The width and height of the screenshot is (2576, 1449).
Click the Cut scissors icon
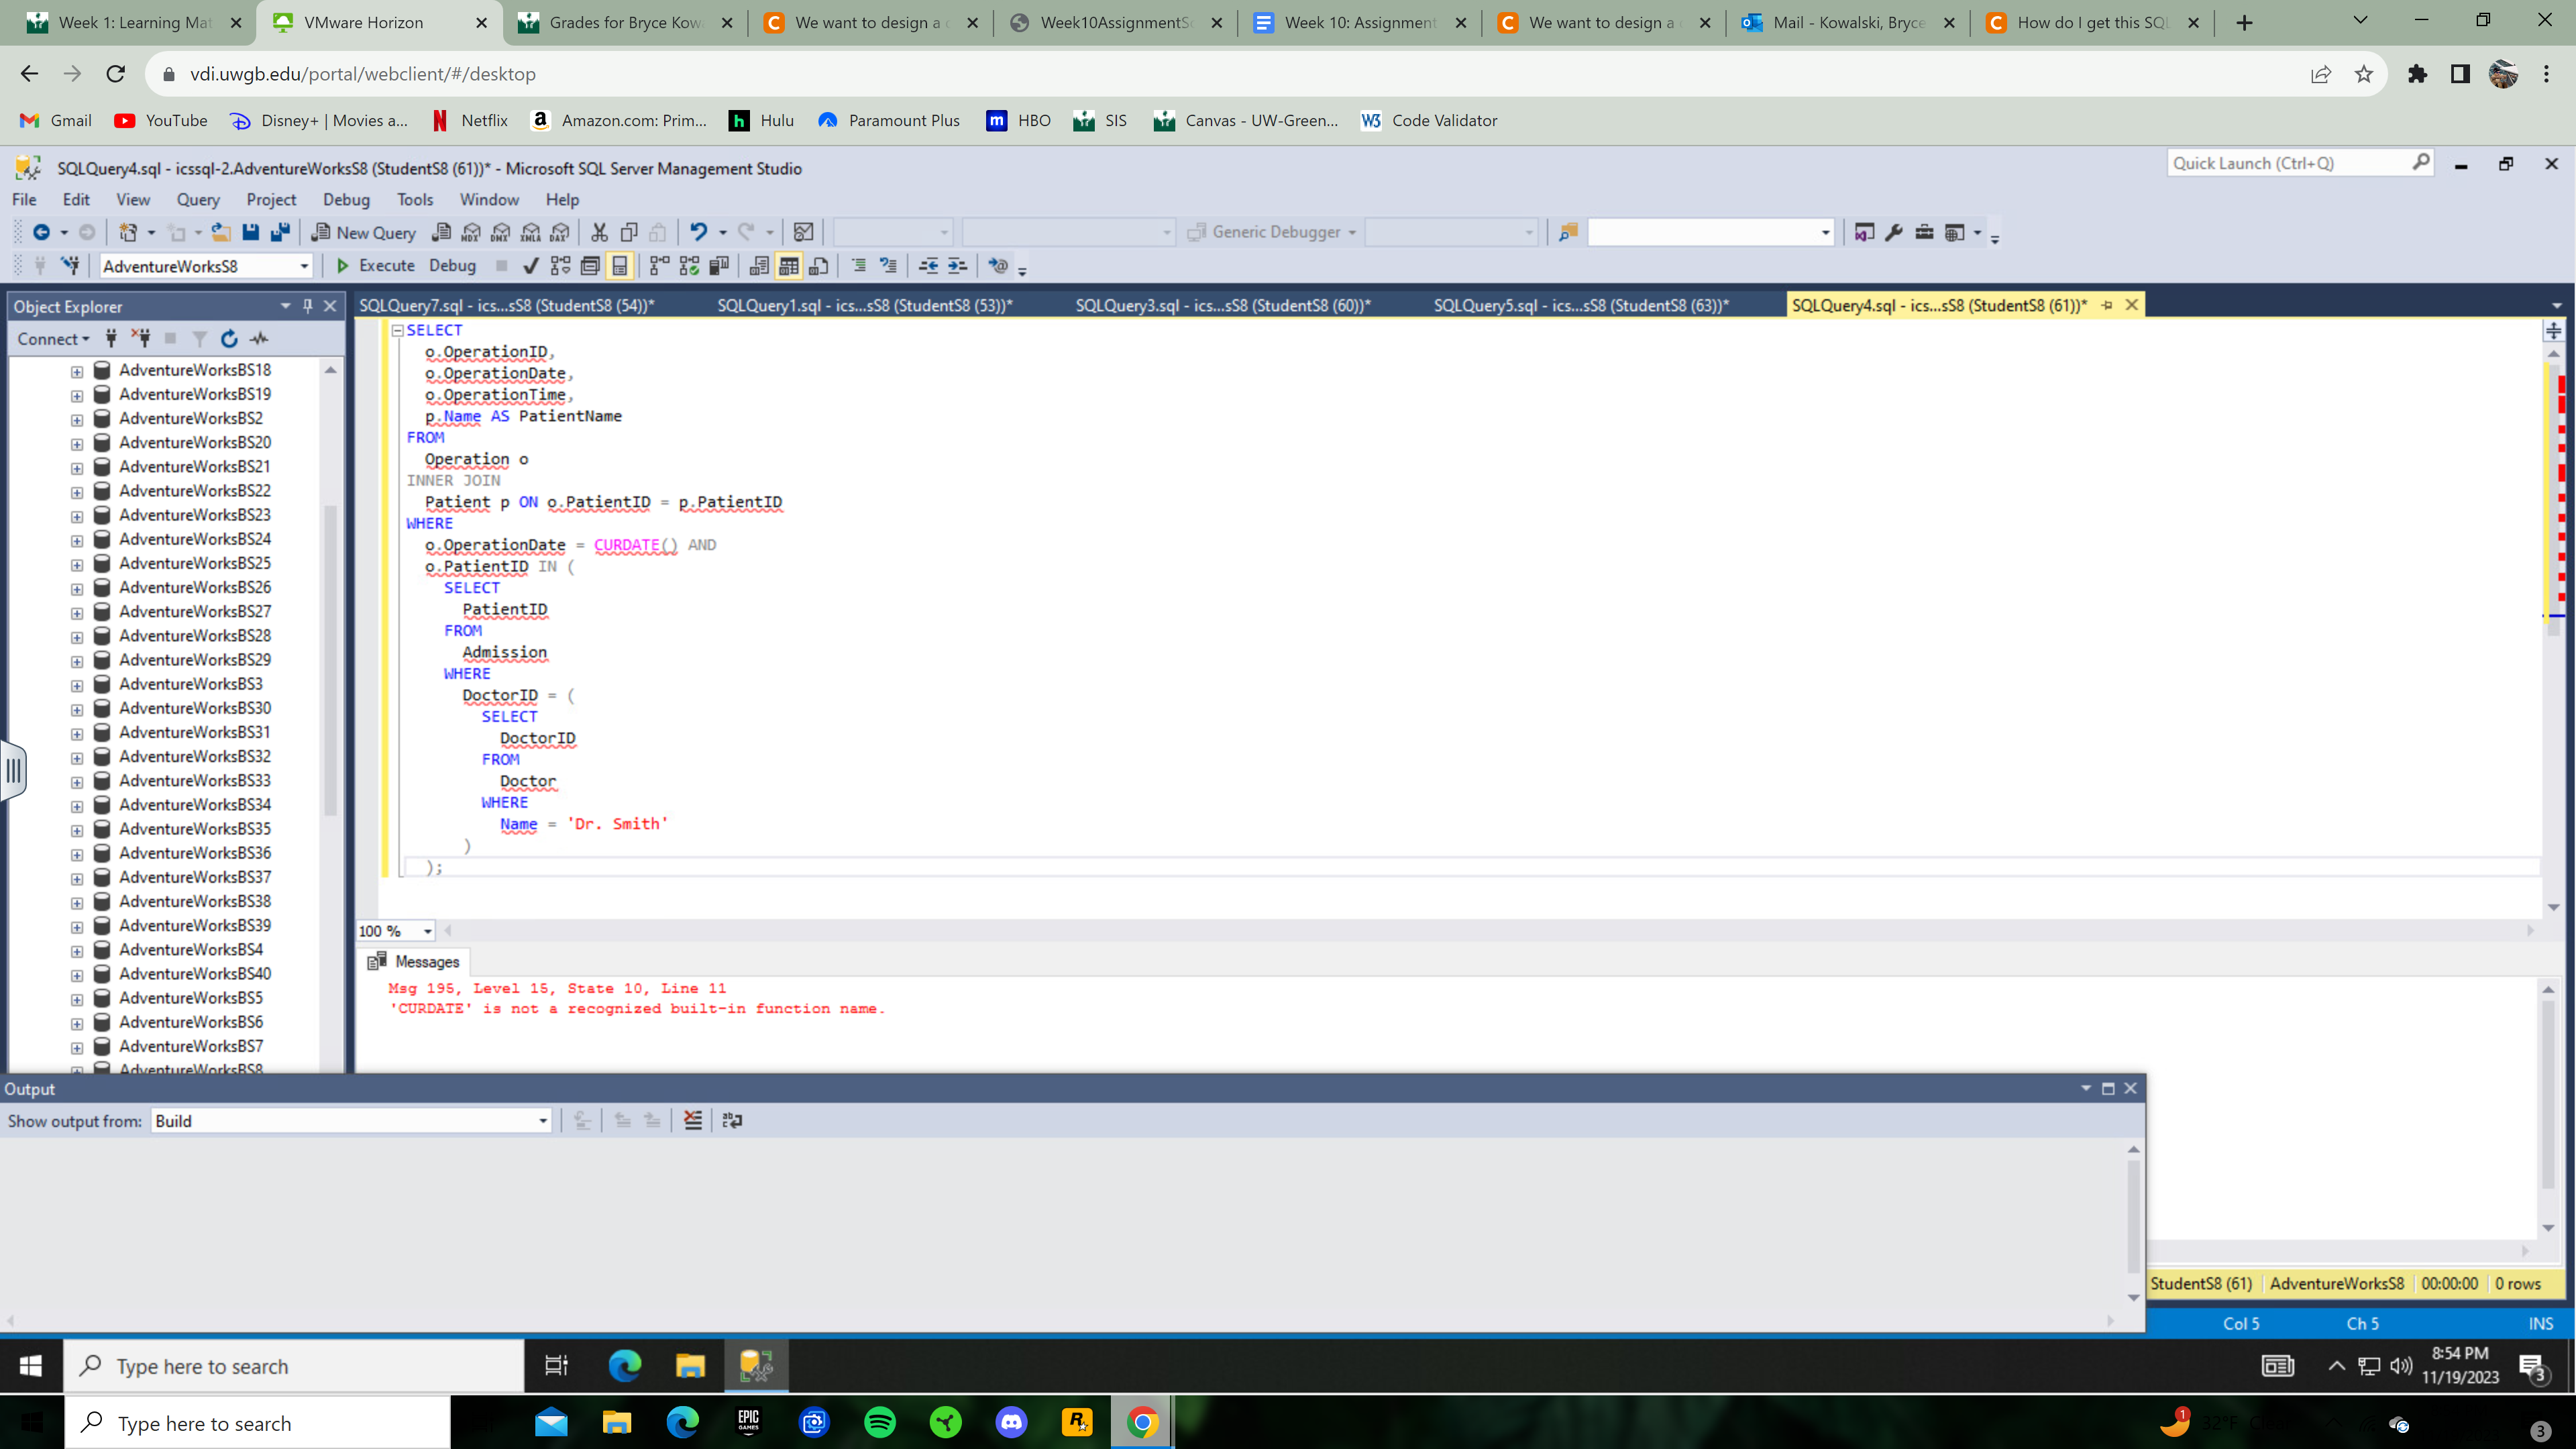pos(599,232)
